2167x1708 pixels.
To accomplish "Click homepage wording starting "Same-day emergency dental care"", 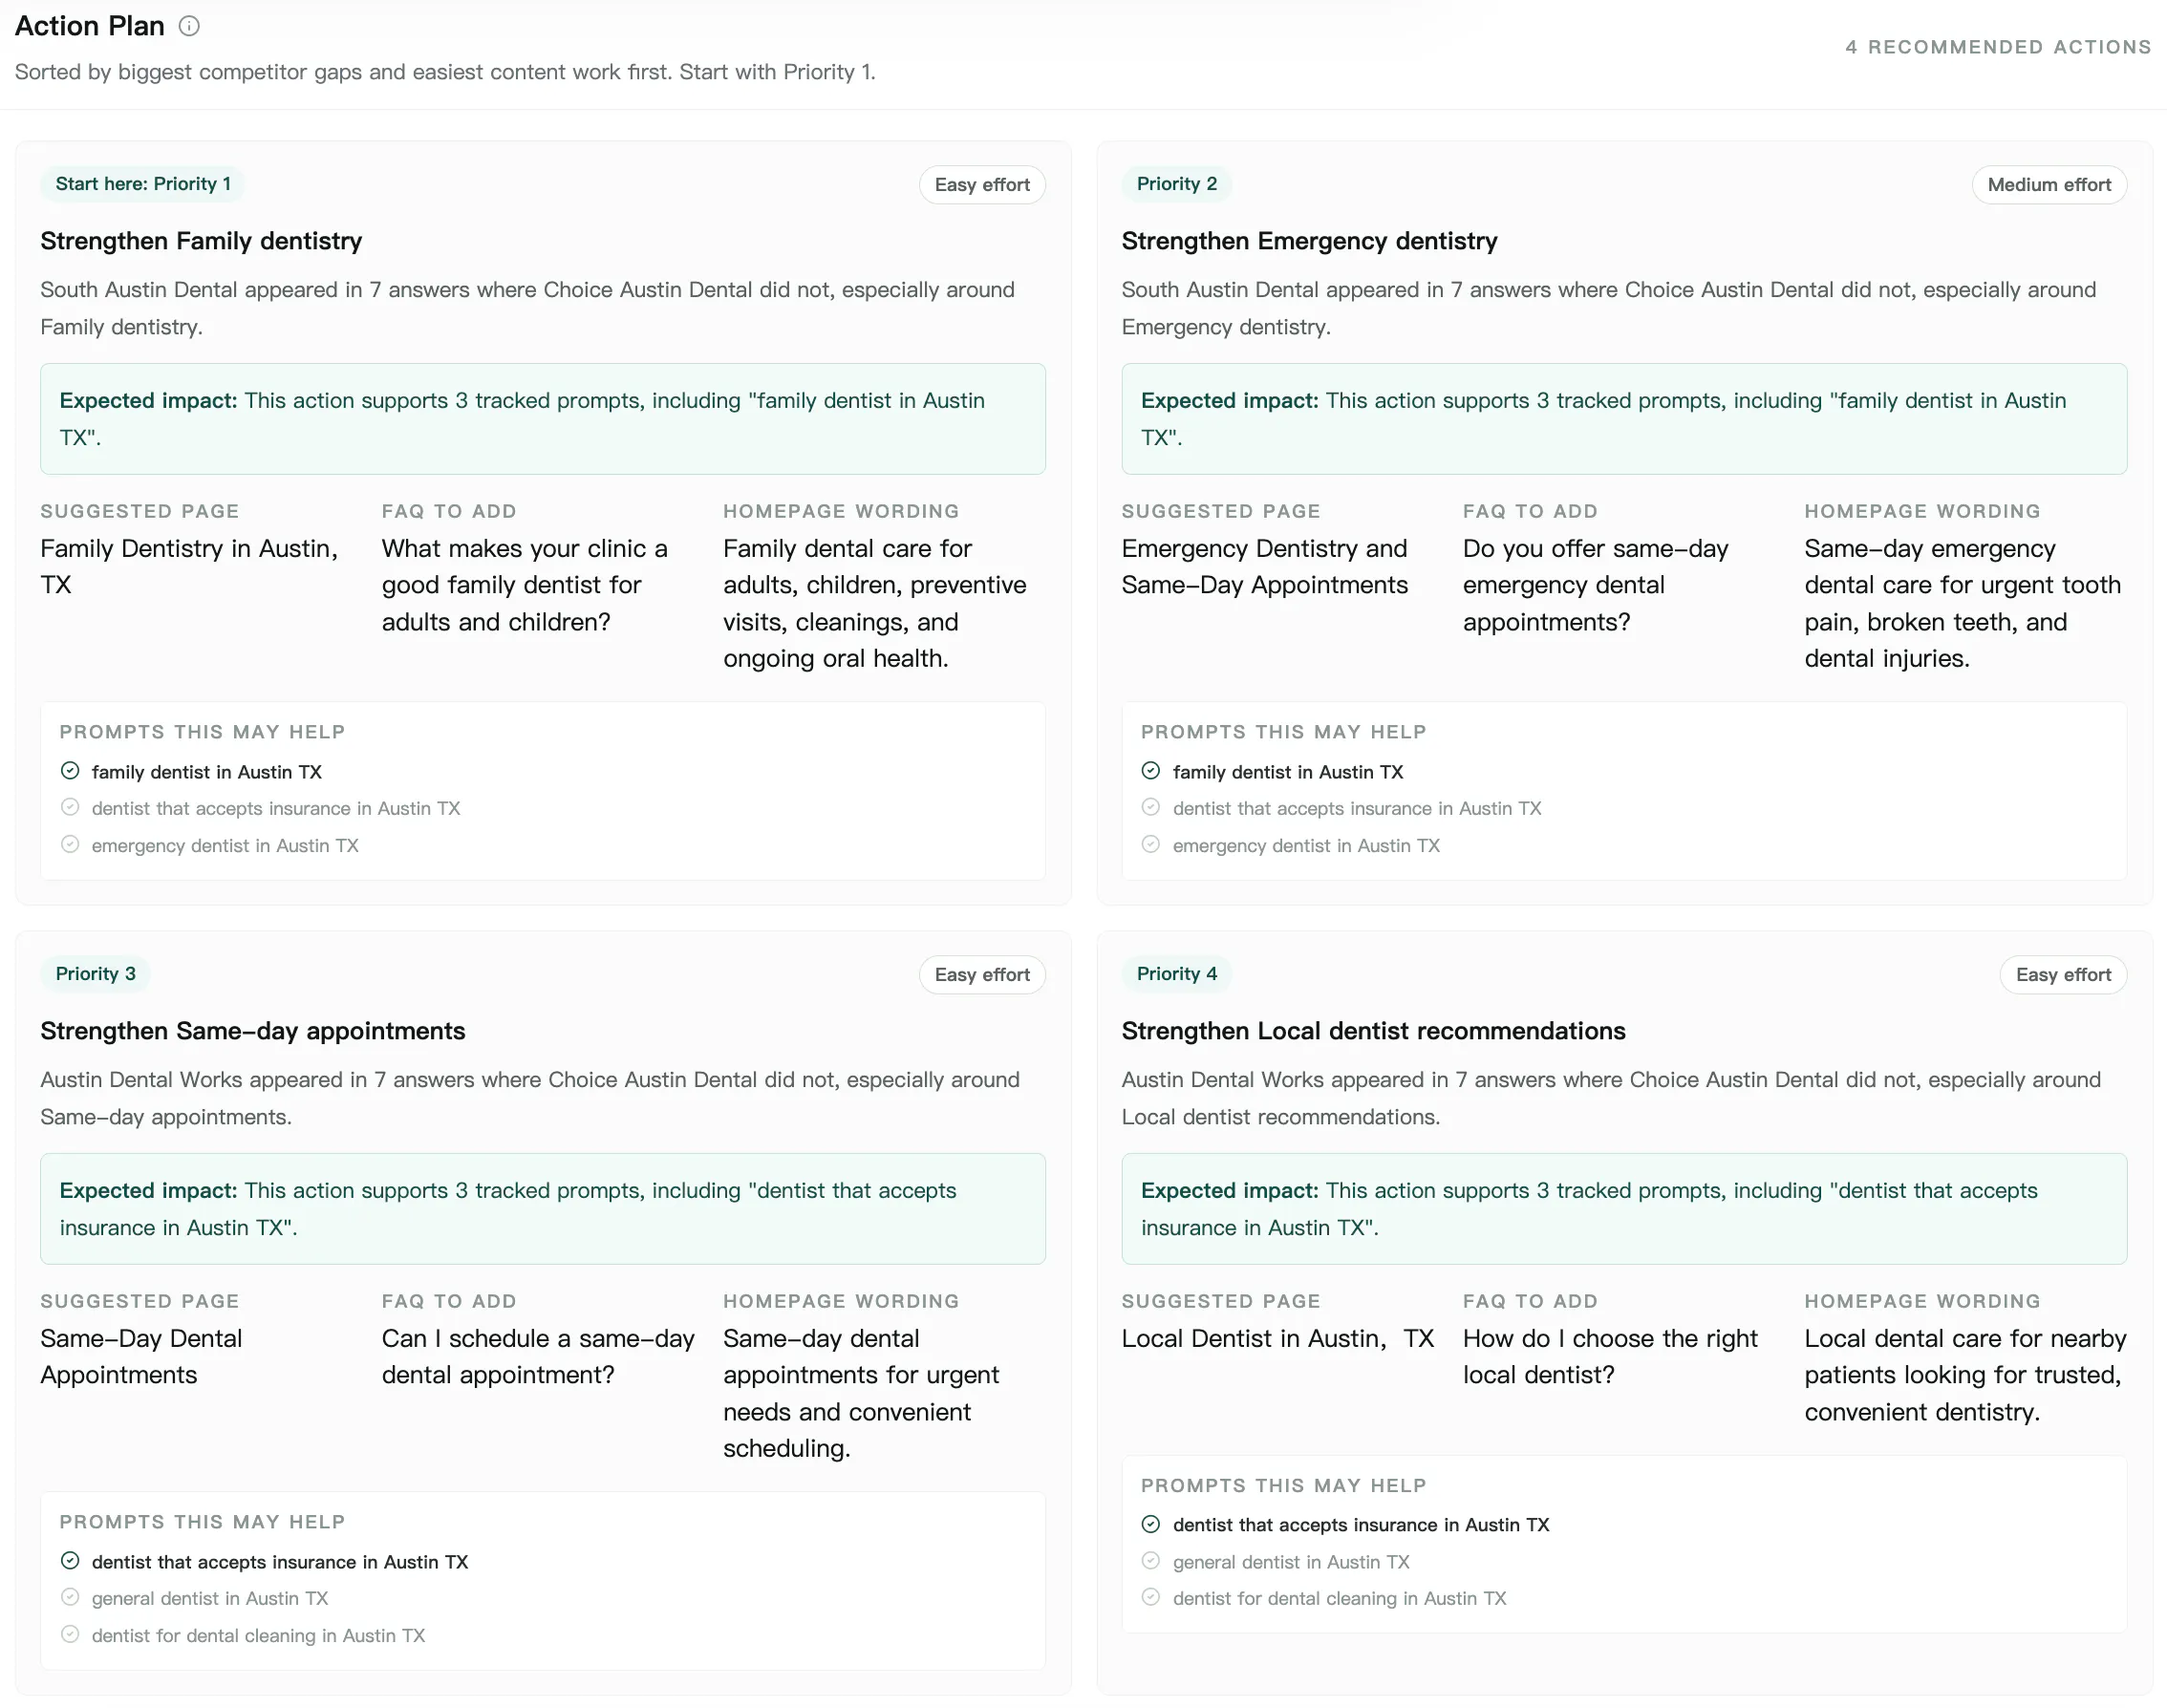I will [x=1962, y=604].
